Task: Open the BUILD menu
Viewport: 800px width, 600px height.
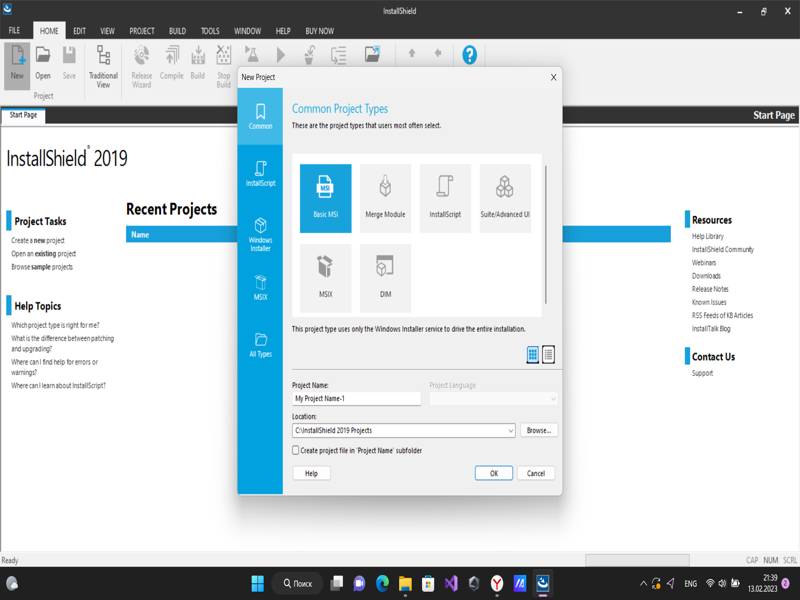Action: click(176, 31)
